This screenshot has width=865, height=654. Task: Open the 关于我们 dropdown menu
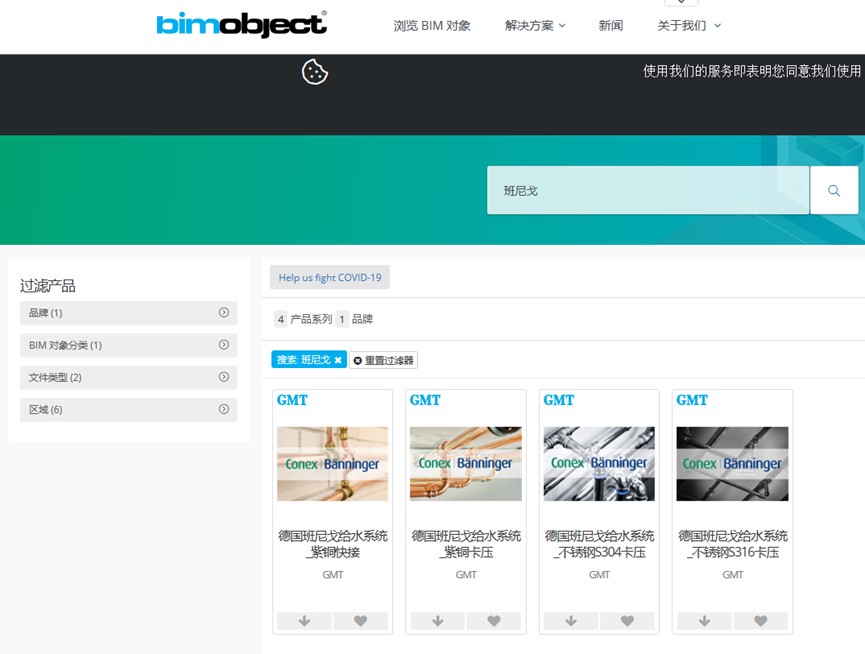click(688, 26)
